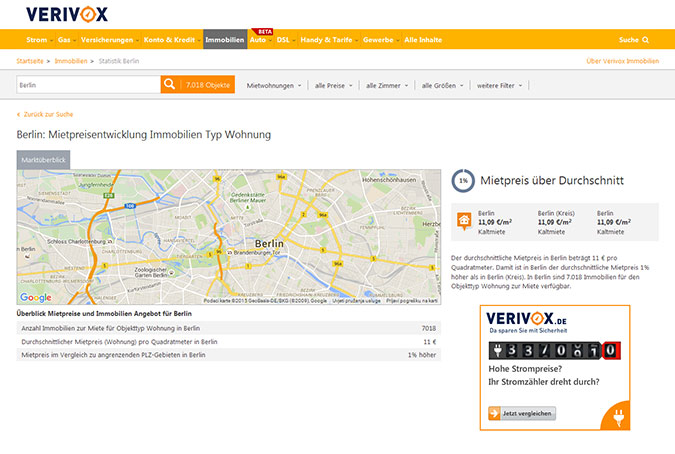Open the Konto & Kredit menu

tap(172, 40)
